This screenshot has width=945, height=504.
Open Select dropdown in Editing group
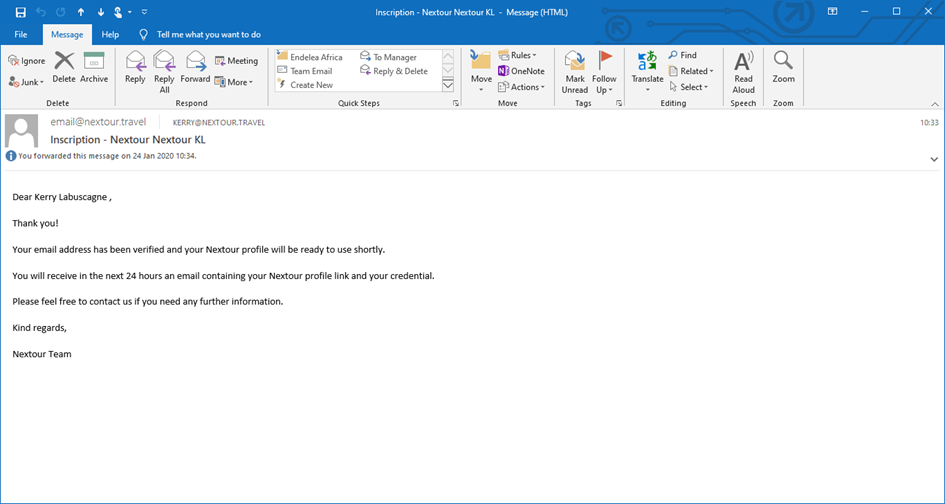pos(688,87)
